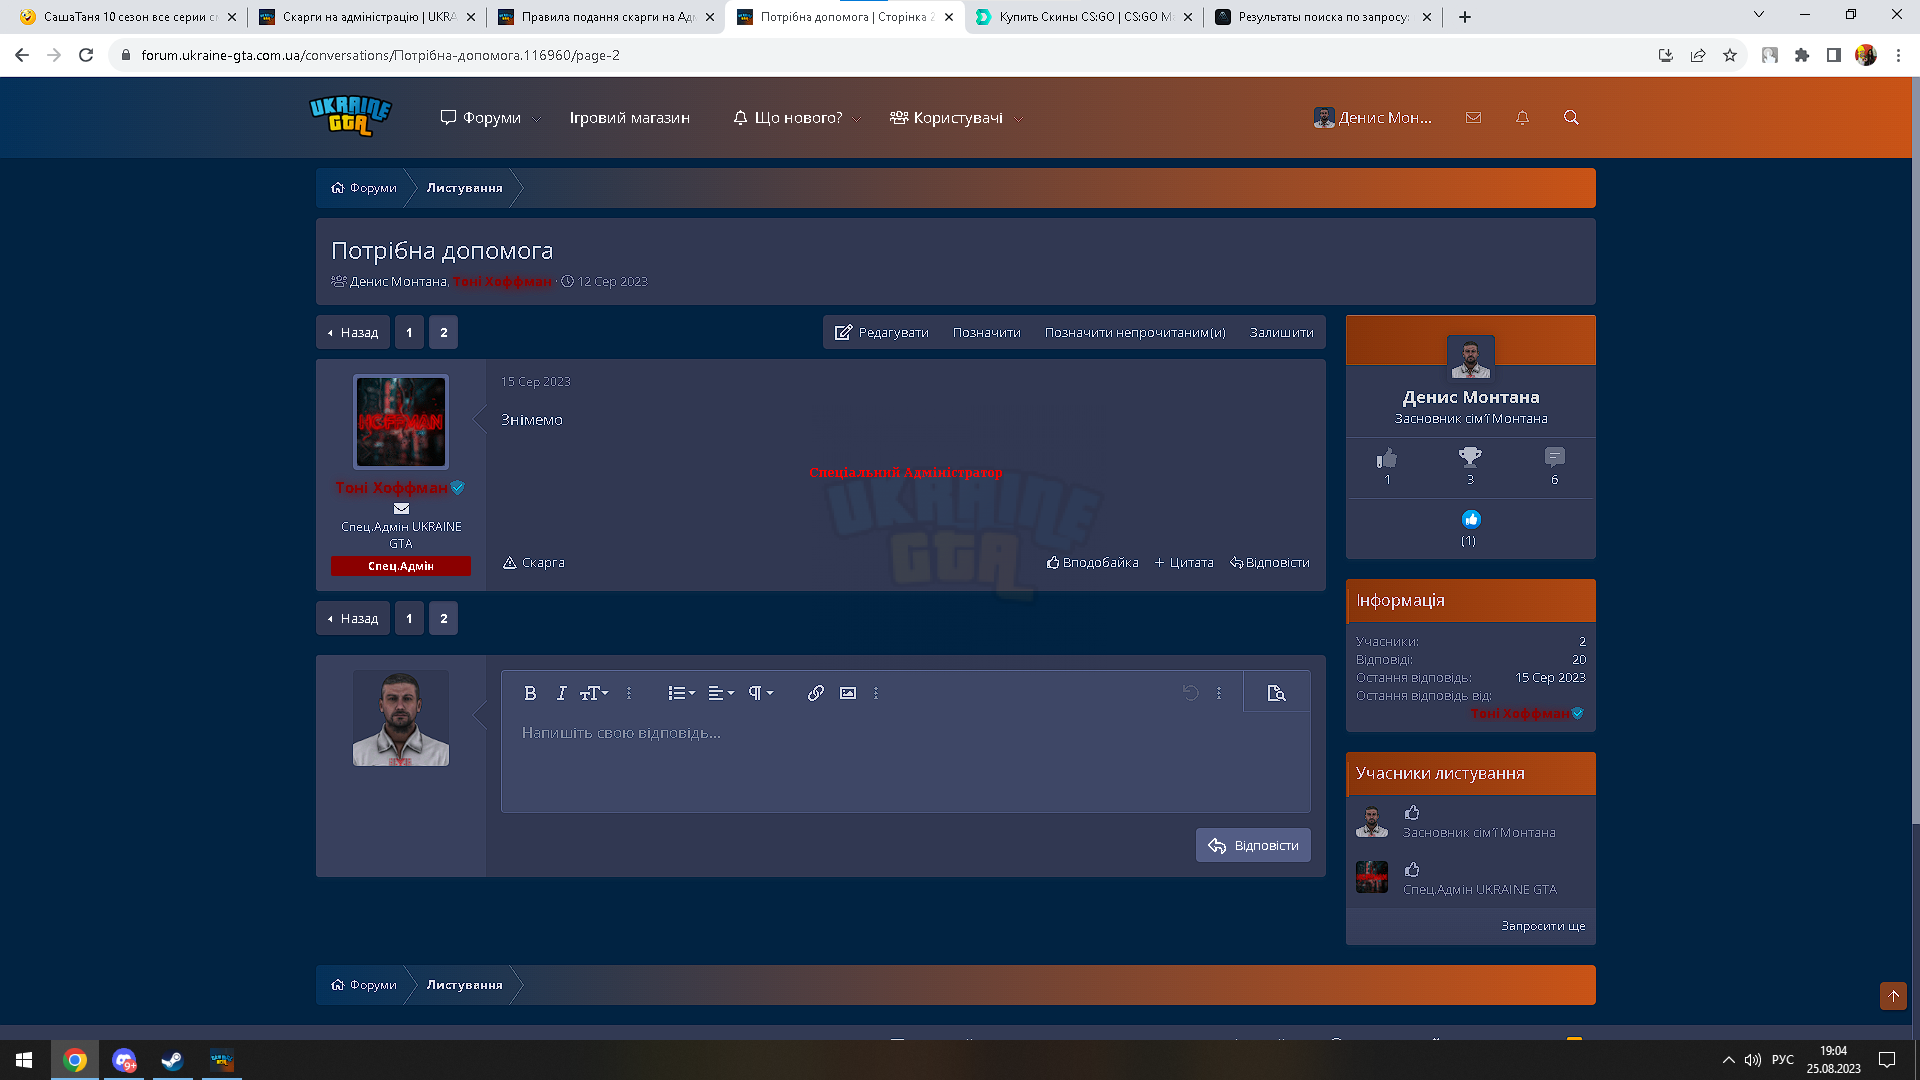Switch to Купить Скины CS:GO tab
The height and width of the screenshot is (1080, 1920).
1085,17
